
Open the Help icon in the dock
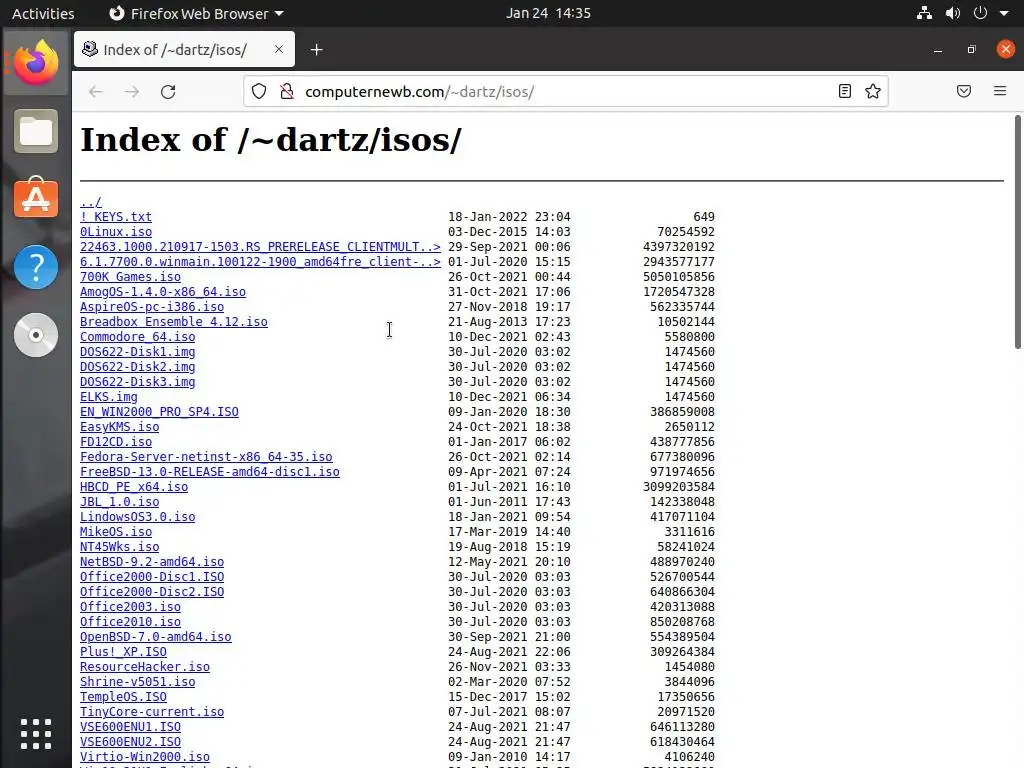pyautogui.click(x=36, y=266)
